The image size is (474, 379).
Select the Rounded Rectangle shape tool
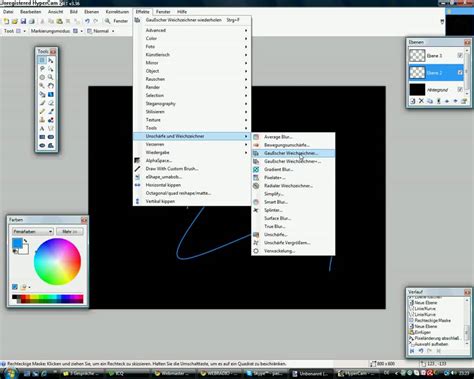pyautogui.click(x=51, y=137)
